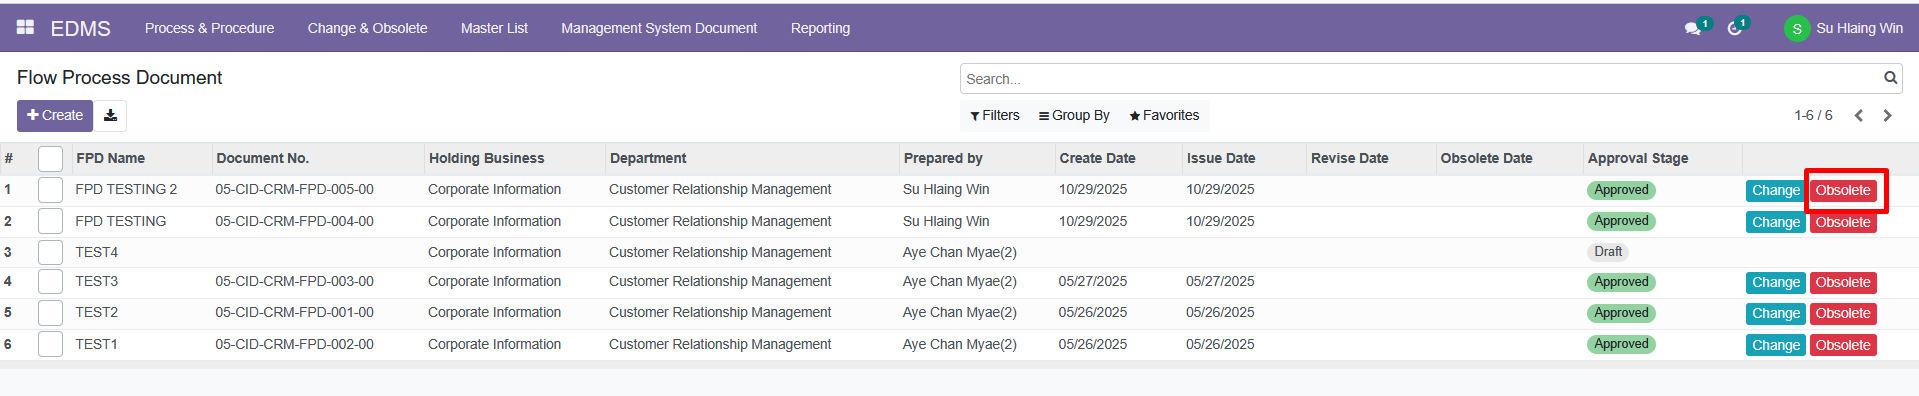Check the box for FPD TESTING 2 row

(x=50, y=190)
